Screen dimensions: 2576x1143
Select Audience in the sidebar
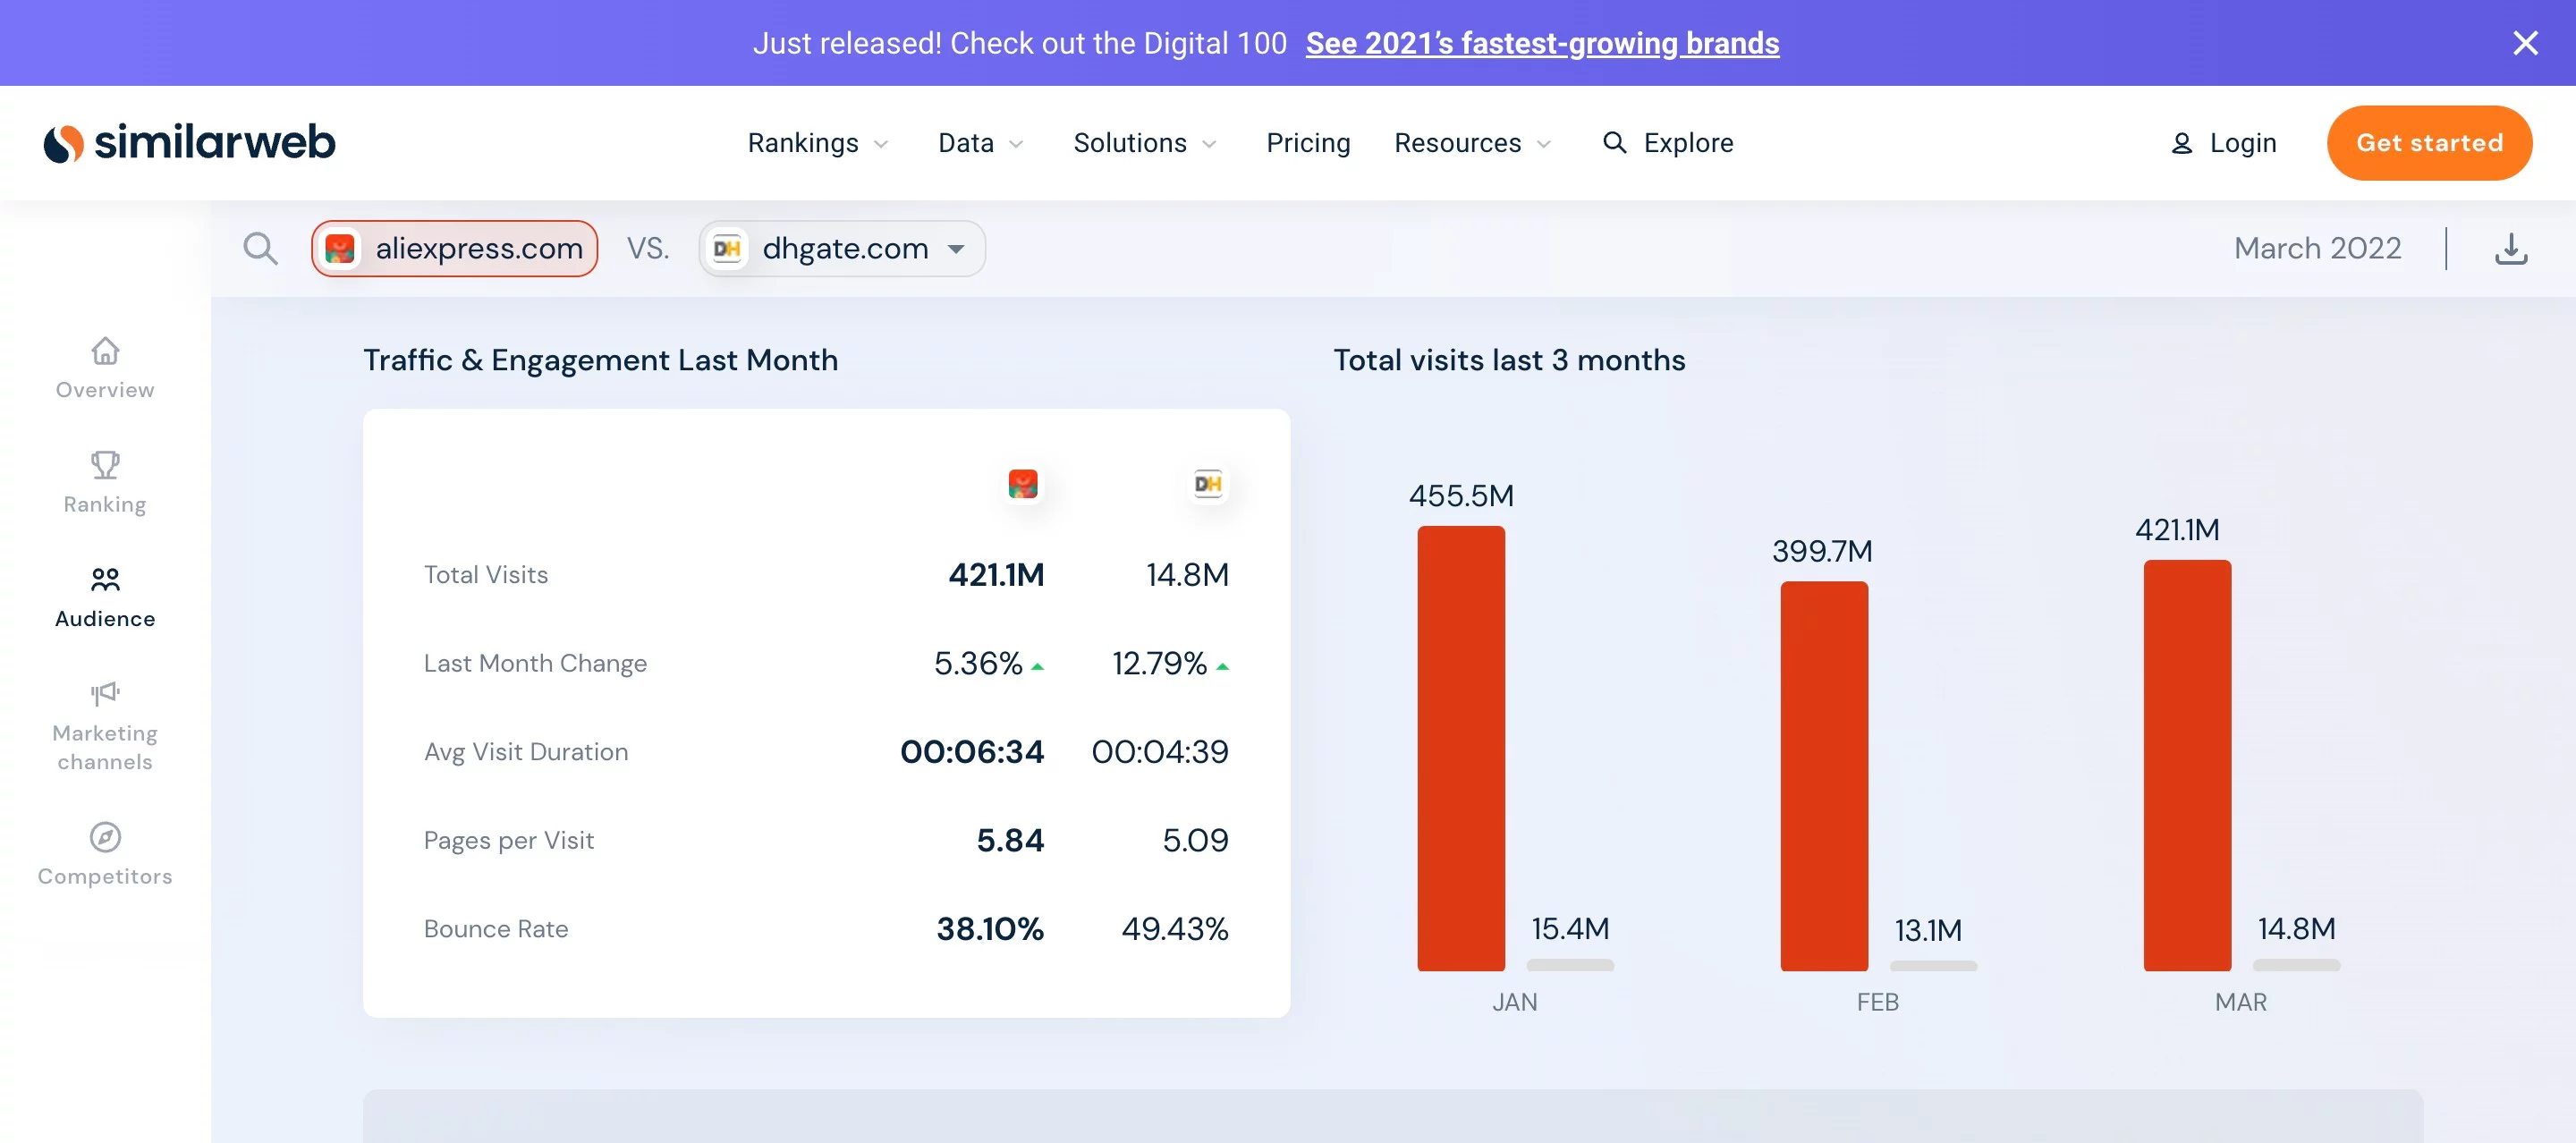(105, 598)
